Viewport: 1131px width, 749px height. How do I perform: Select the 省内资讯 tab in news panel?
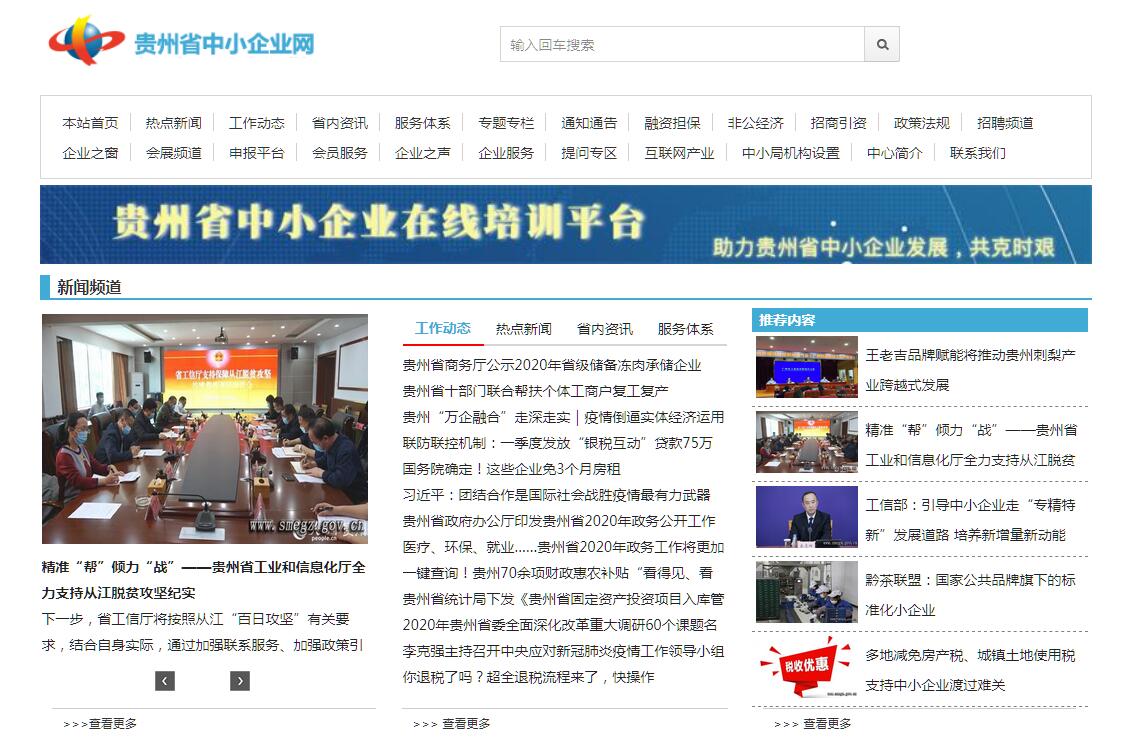(604, 329)
